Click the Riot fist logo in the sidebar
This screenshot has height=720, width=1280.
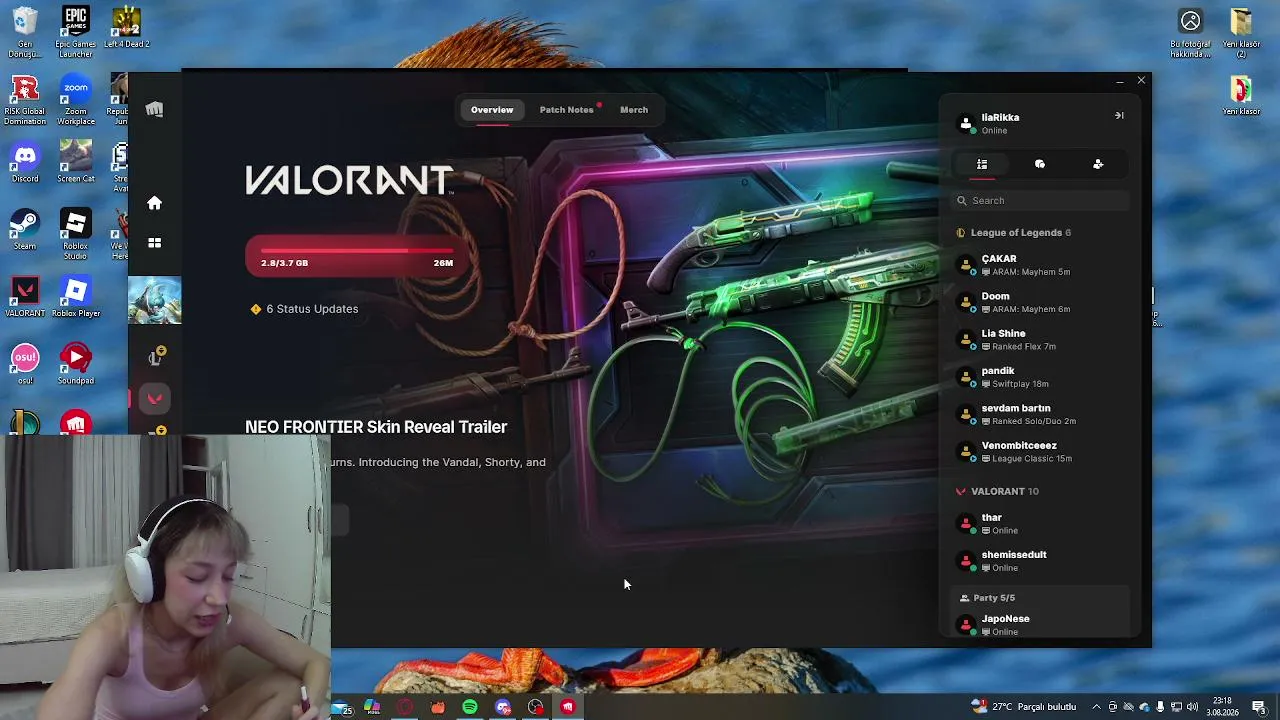(154, 109)
